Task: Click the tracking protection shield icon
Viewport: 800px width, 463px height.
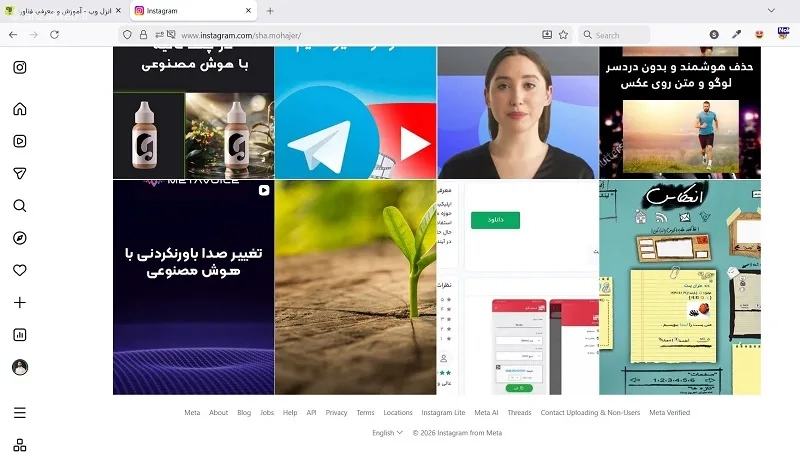Action: 128,35
